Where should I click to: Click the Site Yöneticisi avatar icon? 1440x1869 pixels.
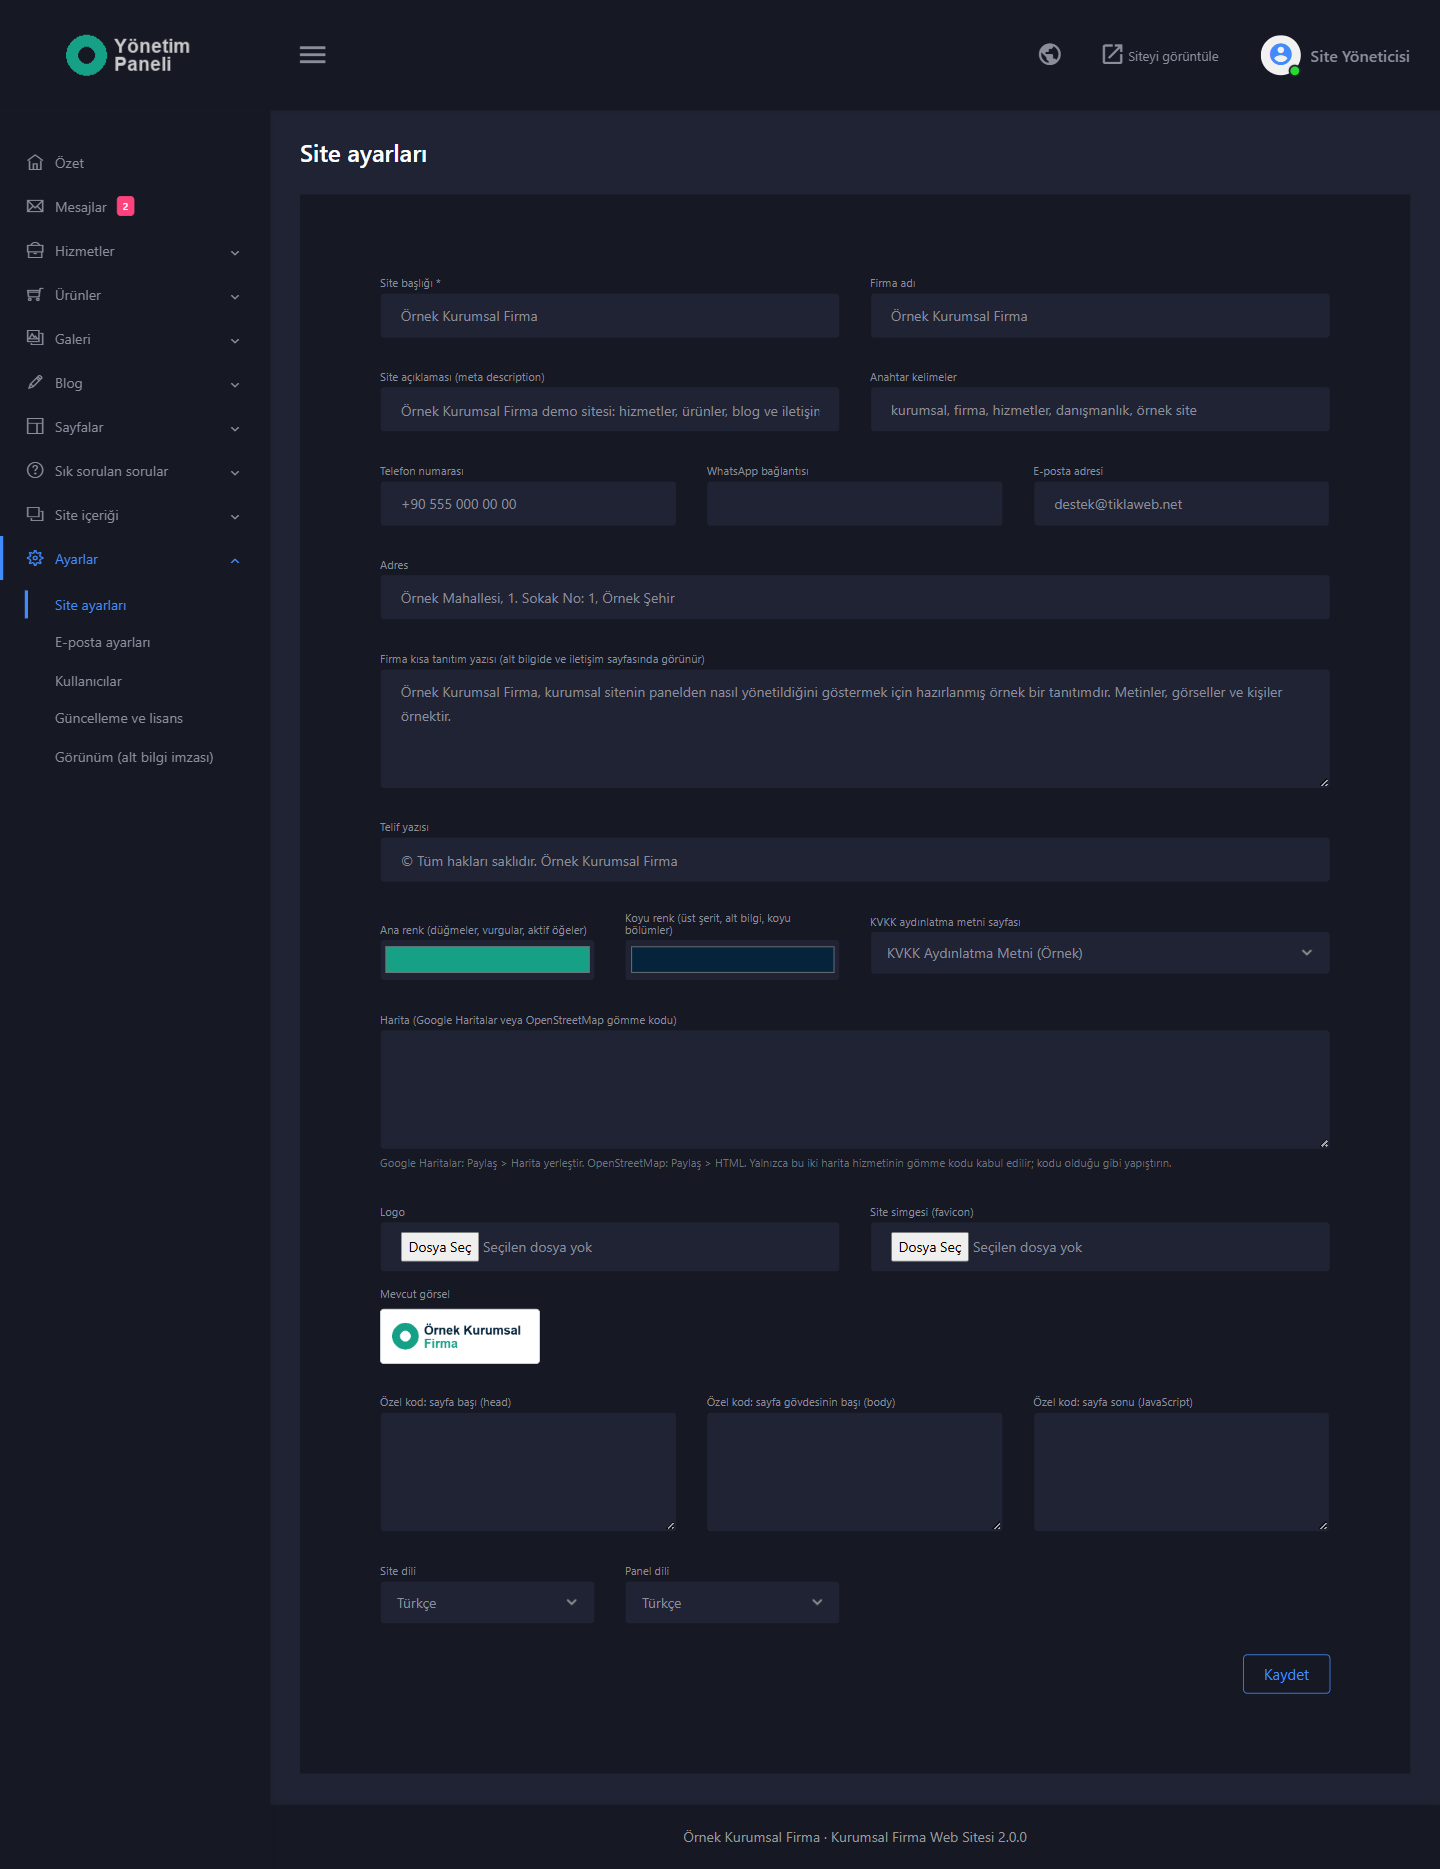tap(1280, 55)
